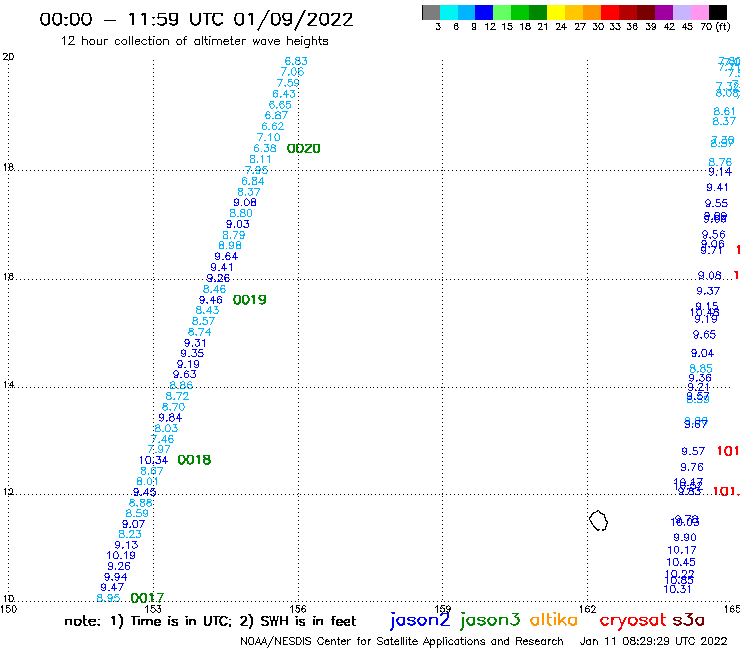The height and width of the screenshot is (650, 740).
Task: Select the 0018 time marker
Action: point(194,460)
